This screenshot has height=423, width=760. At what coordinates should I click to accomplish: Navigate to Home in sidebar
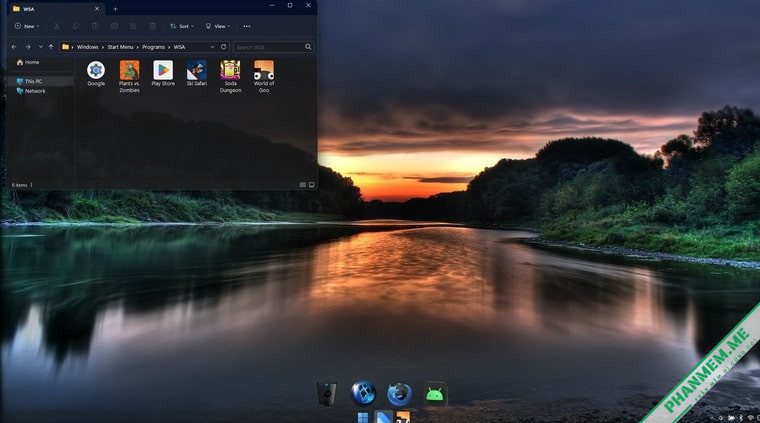[x=28, y=62]
